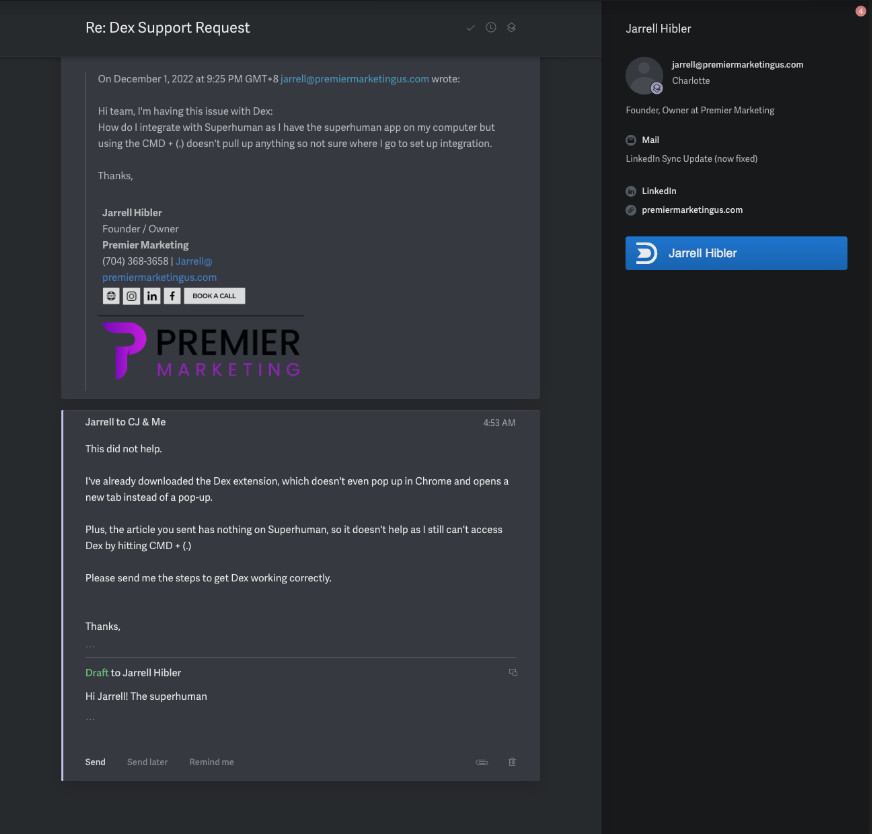Open jarrell@premiermarketingus.com link in quoted header

pos(355,79)
